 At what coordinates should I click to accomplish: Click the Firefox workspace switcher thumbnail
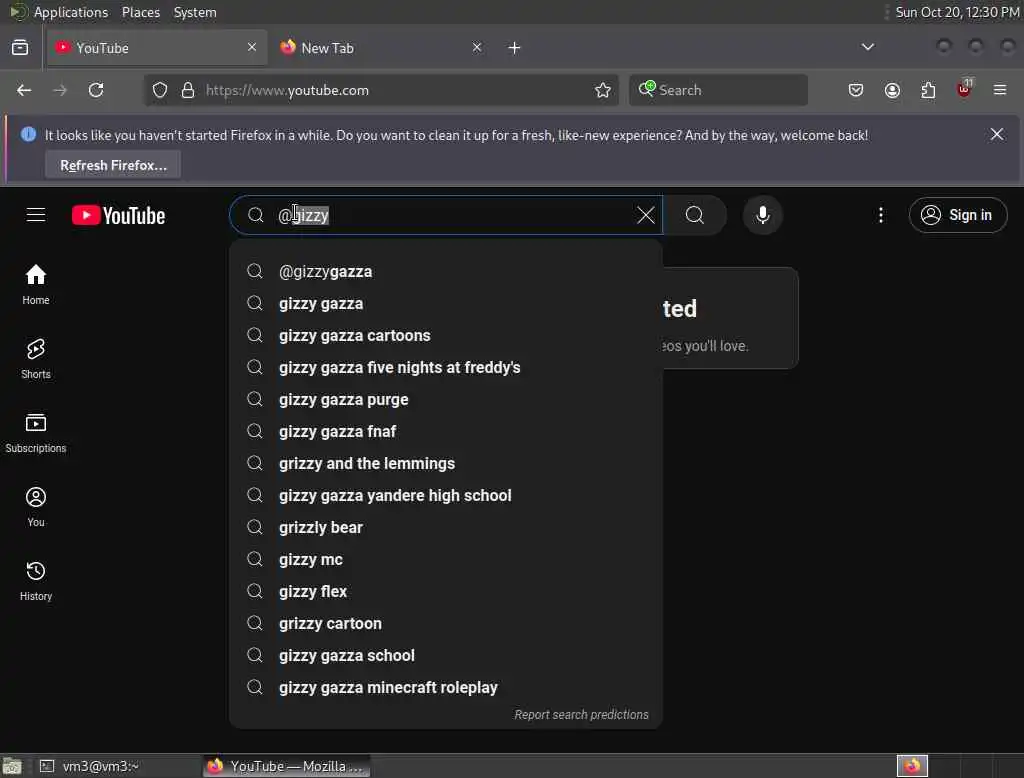coord(912,766)
